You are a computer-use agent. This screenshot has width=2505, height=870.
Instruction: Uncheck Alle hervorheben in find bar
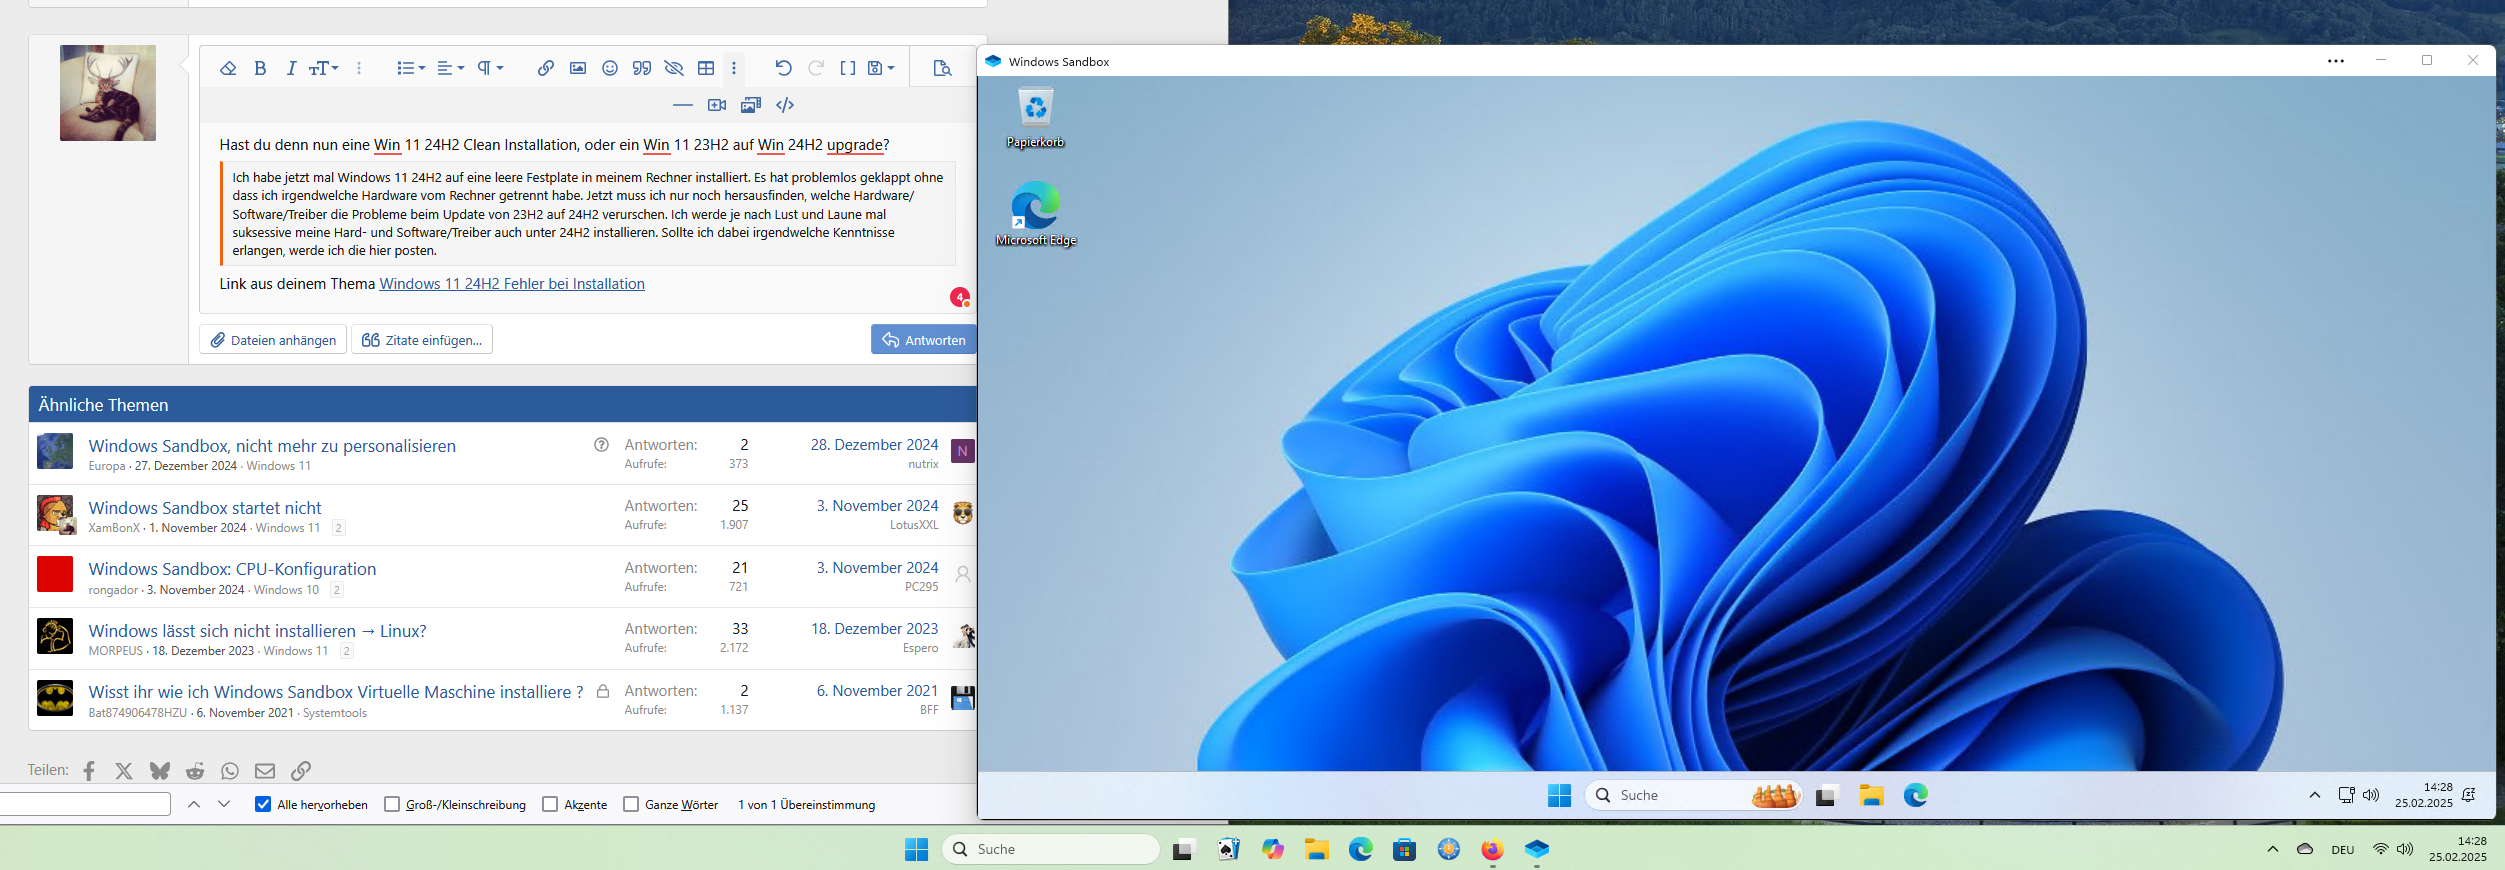pyautogui.click(x=263, y=804)
